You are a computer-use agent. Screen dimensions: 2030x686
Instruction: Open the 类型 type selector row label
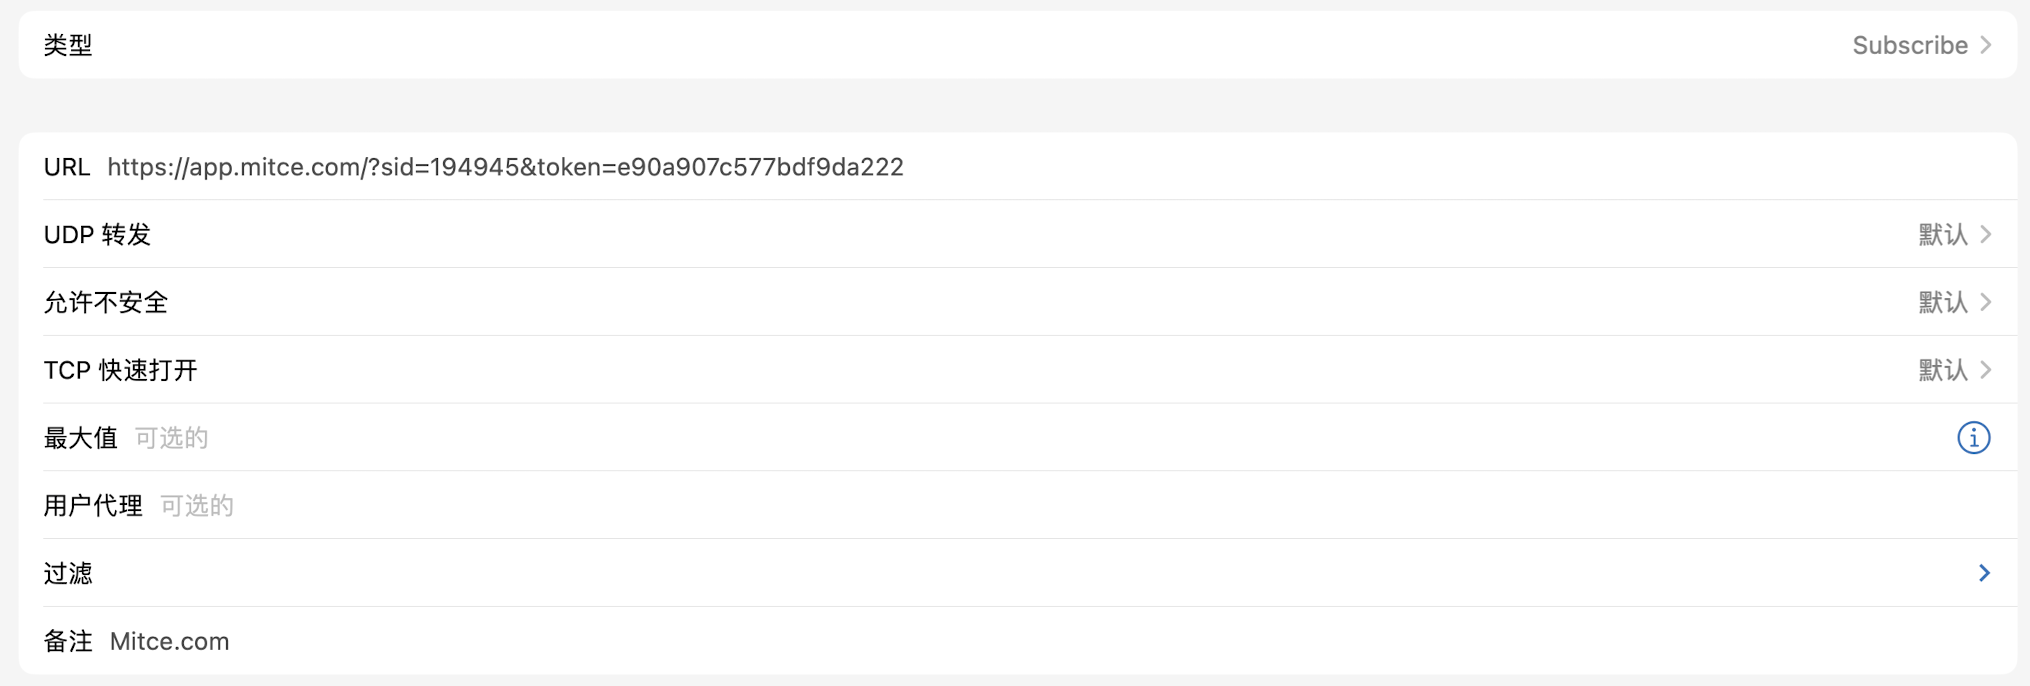[x=68, y=45]
